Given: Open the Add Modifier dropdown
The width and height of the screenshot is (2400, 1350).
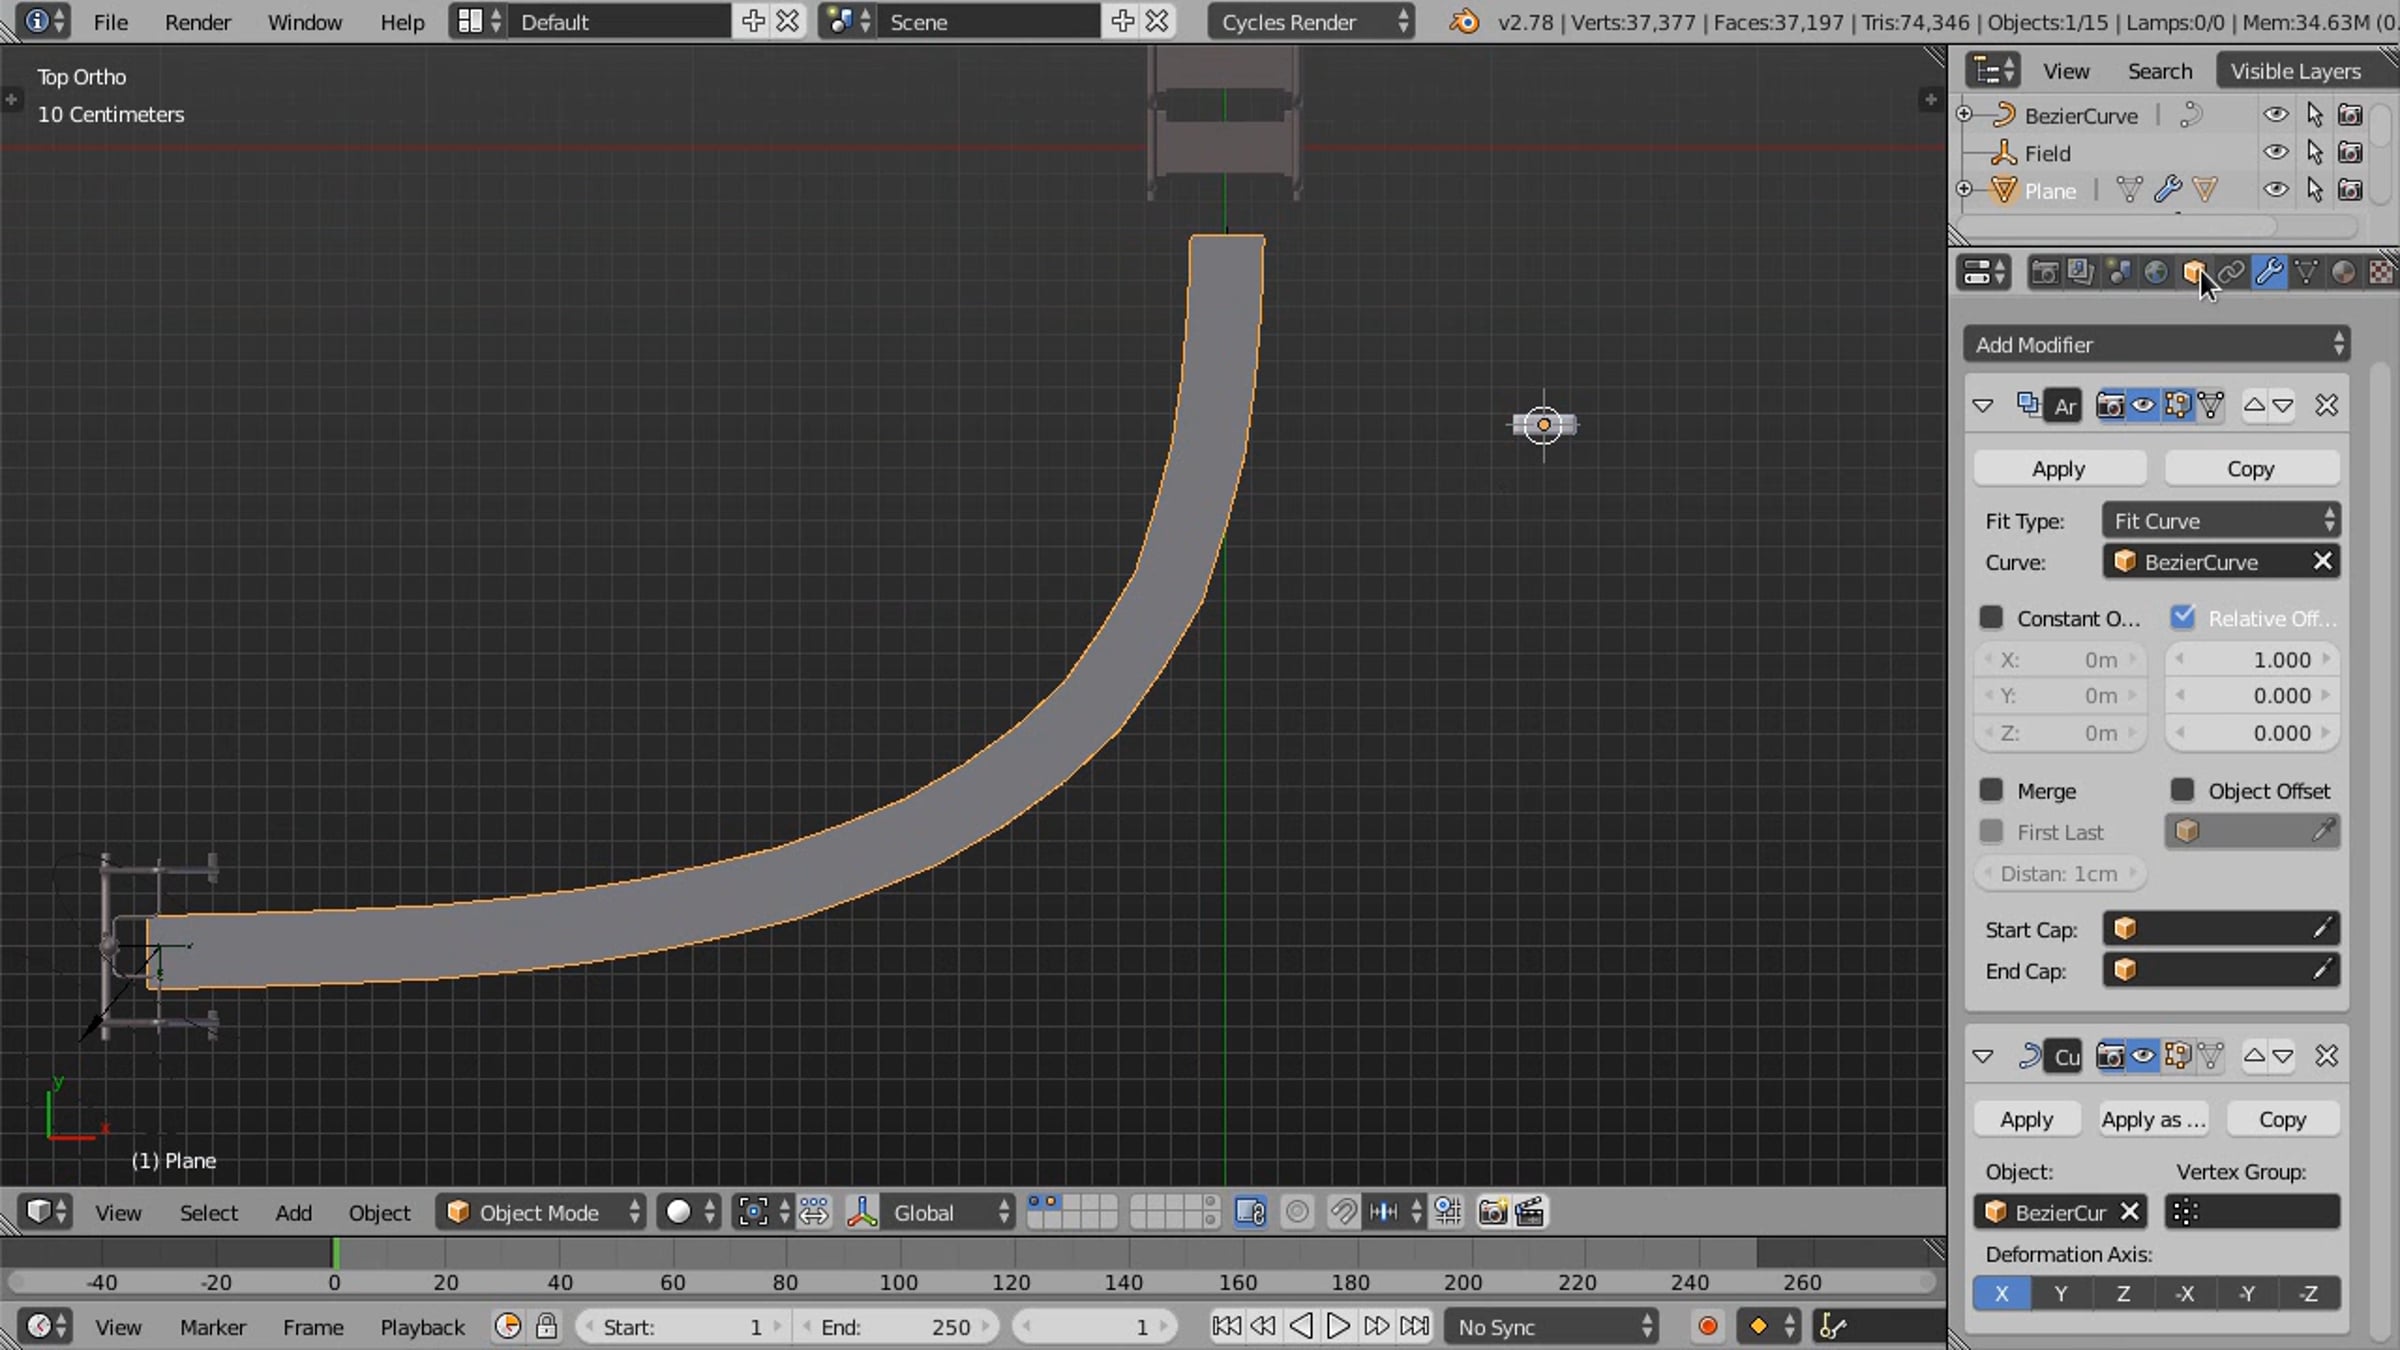Looking at the screenshot, I should tap(2156, 344).
